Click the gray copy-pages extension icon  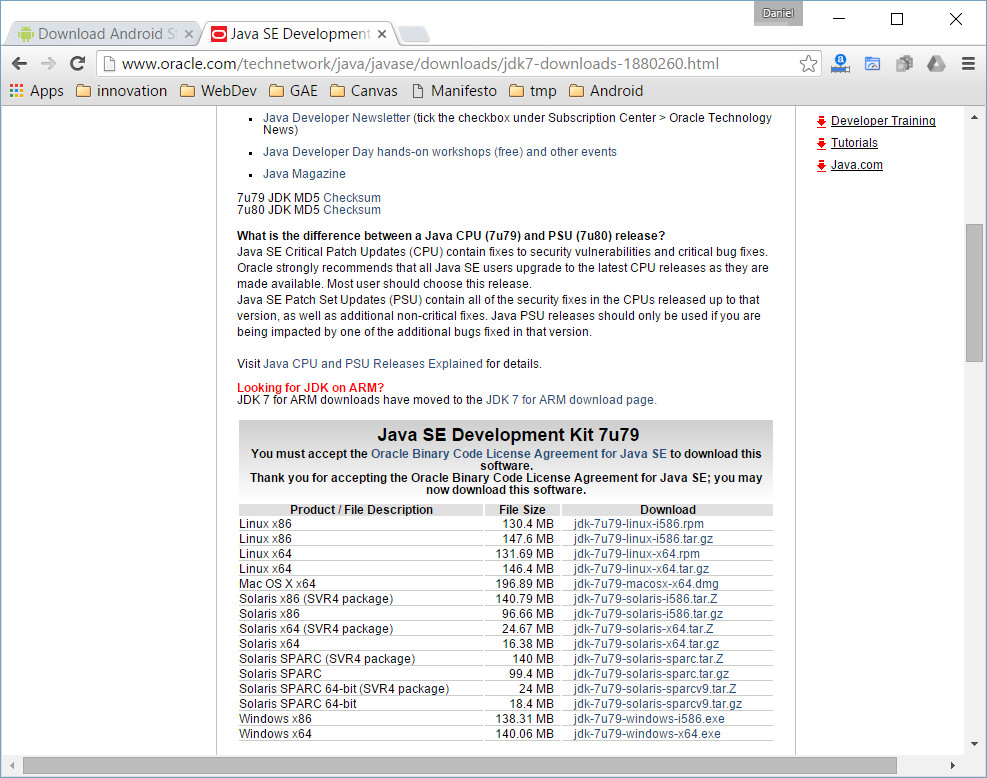905,64
